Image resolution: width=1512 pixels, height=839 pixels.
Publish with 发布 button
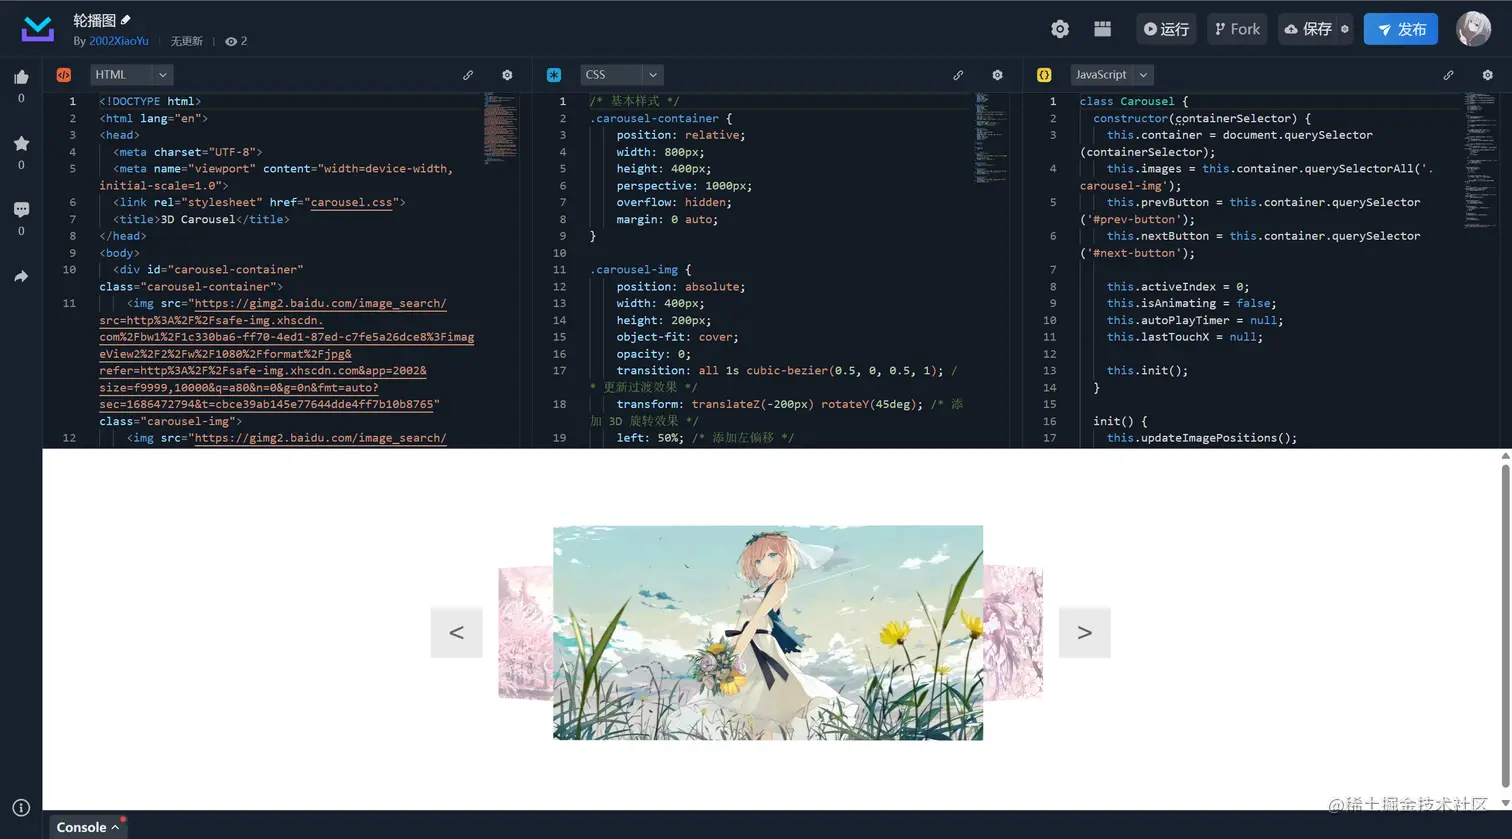[x=1401, y=29]
